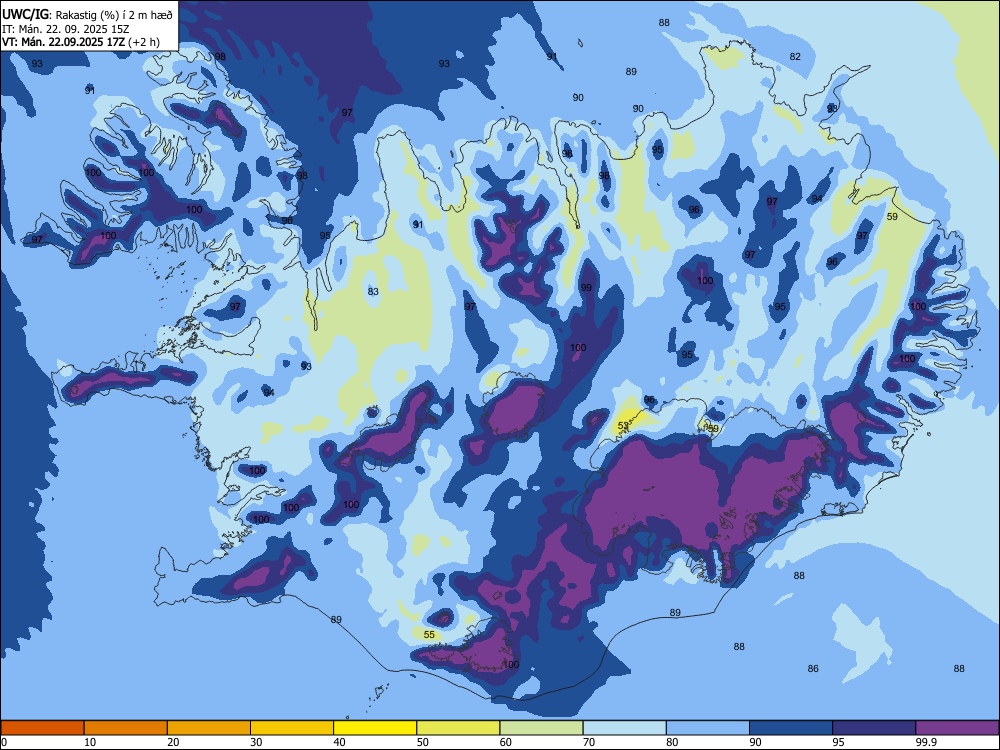Screen dimensions: 1000x750
Task: Pick the bright yellow 40–50 legend swatch
Action: click(375, 728)
